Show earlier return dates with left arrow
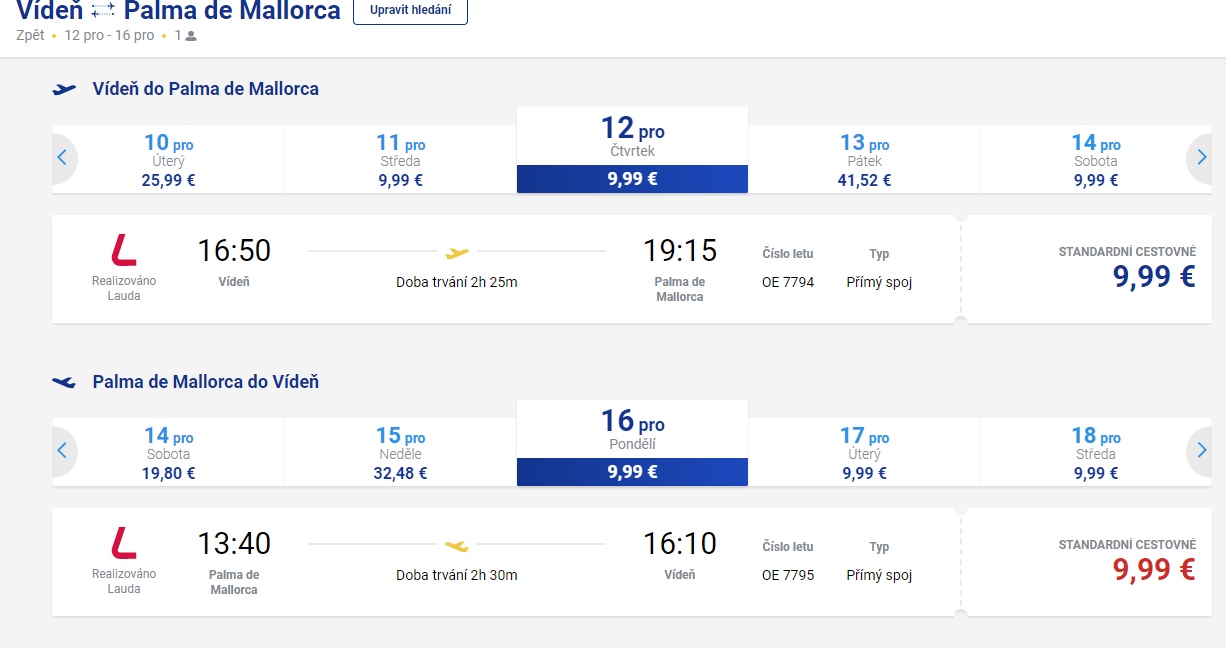 tap(62, 451)
